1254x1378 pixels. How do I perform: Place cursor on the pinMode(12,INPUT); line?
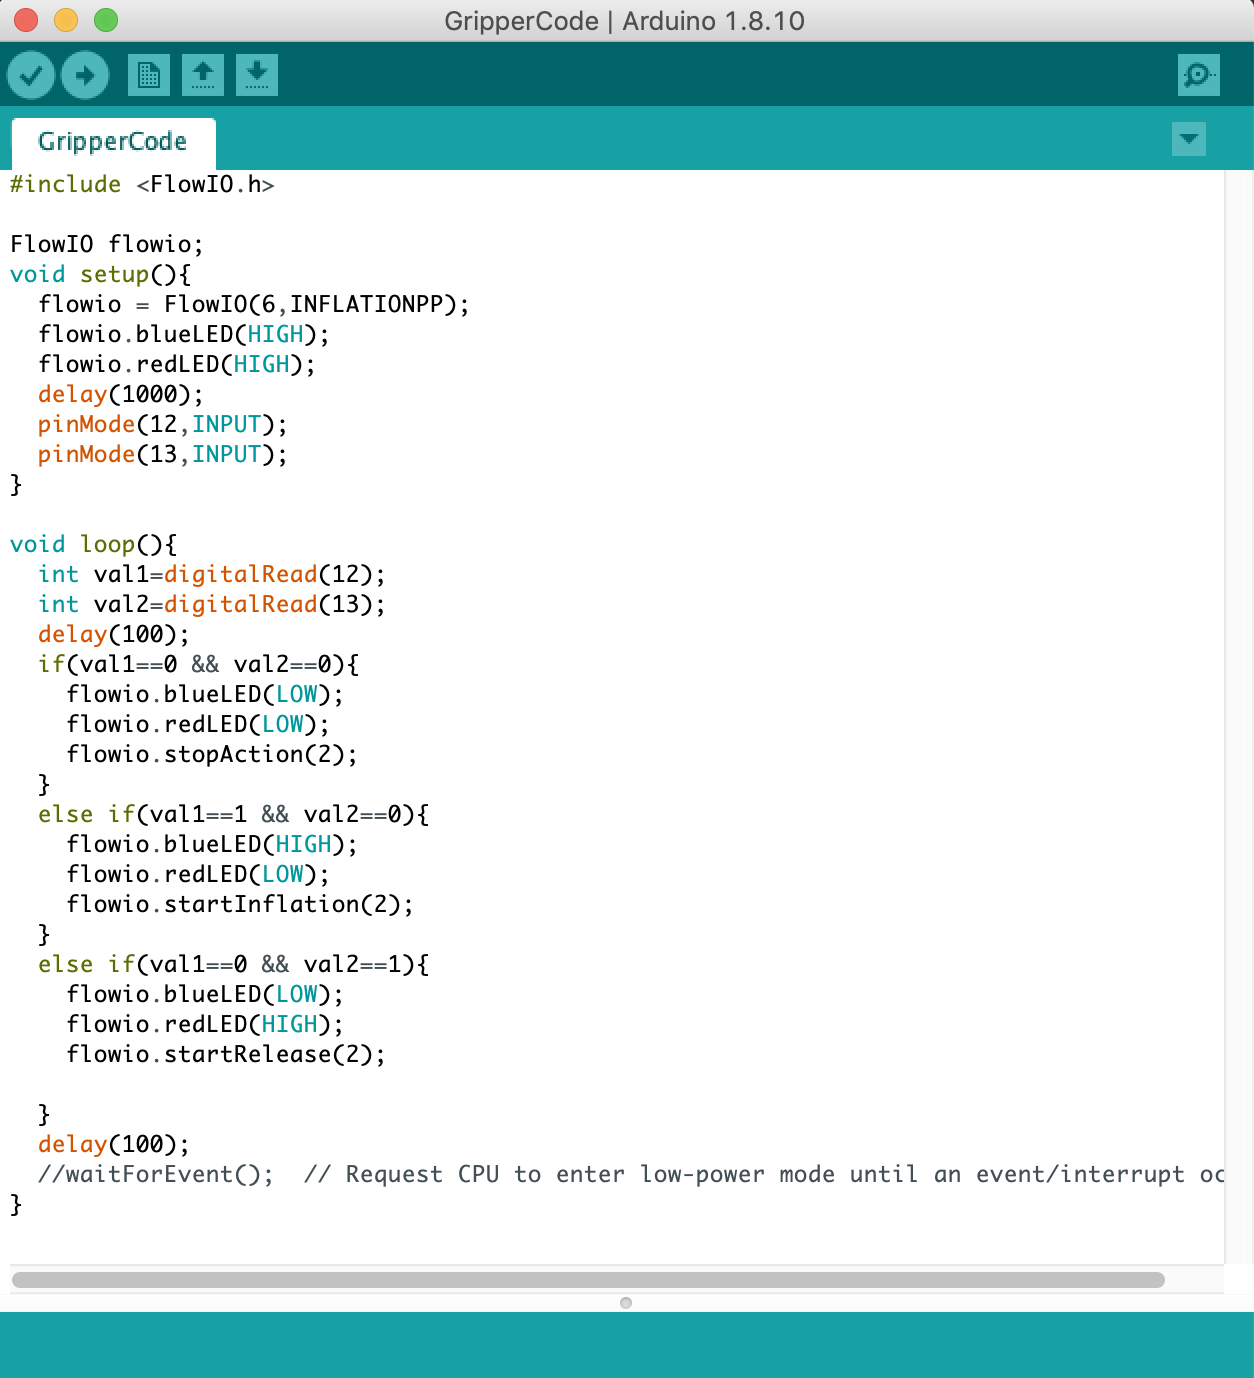[x=162, y=425]
